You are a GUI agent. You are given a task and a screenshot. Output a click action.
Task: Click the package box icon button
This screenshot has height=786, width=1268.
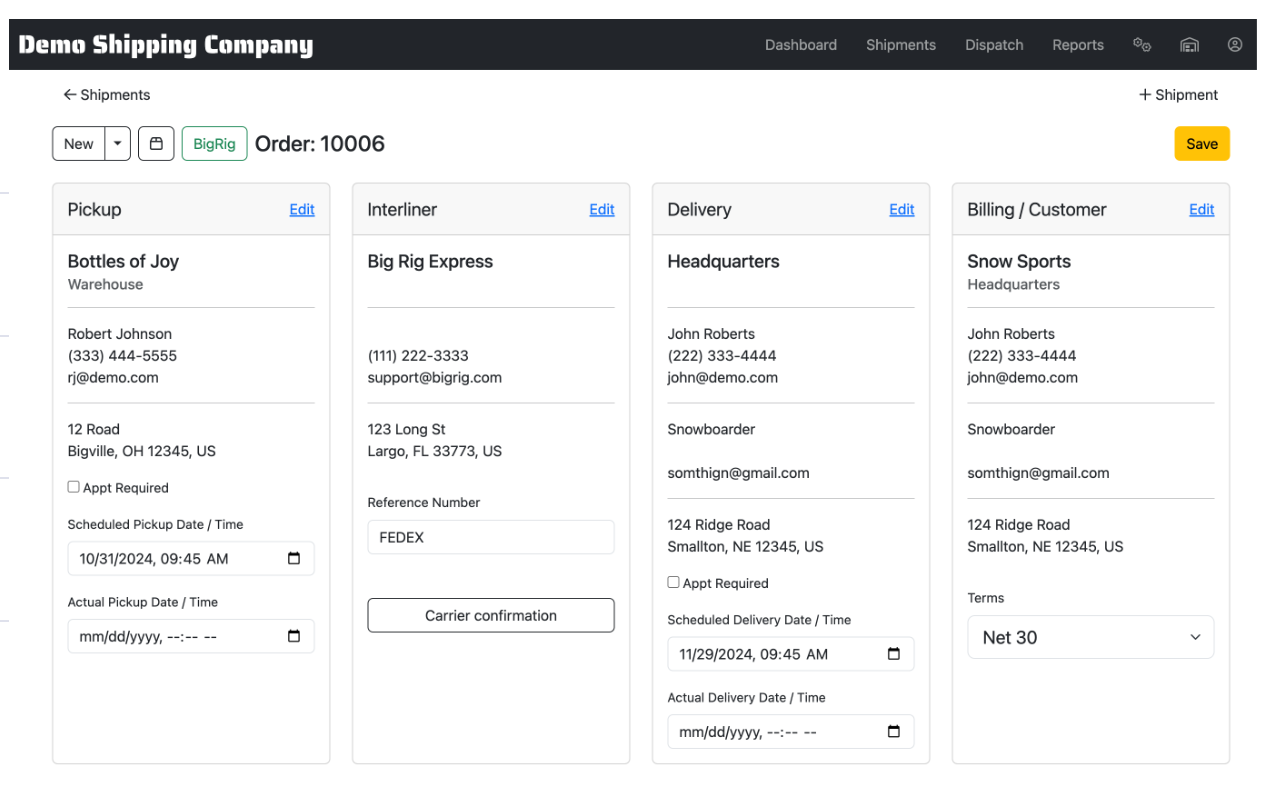coord(156,144)
